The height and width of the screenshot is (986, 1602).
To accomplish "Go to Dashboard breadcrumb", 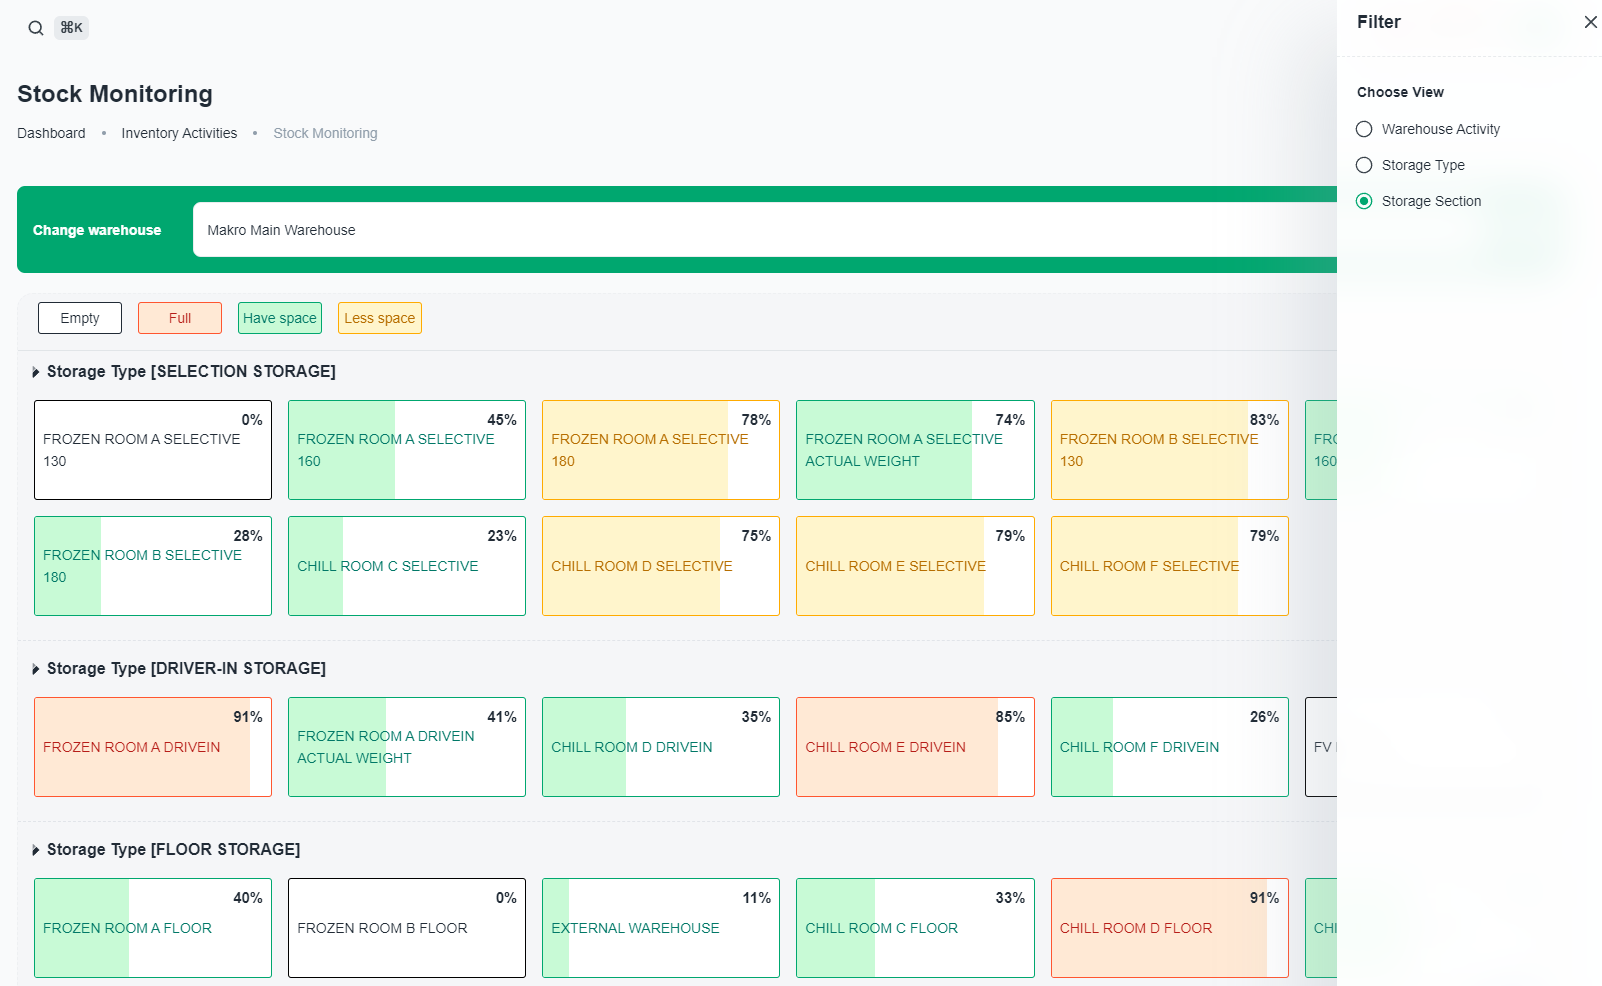I will pos(51,133).
